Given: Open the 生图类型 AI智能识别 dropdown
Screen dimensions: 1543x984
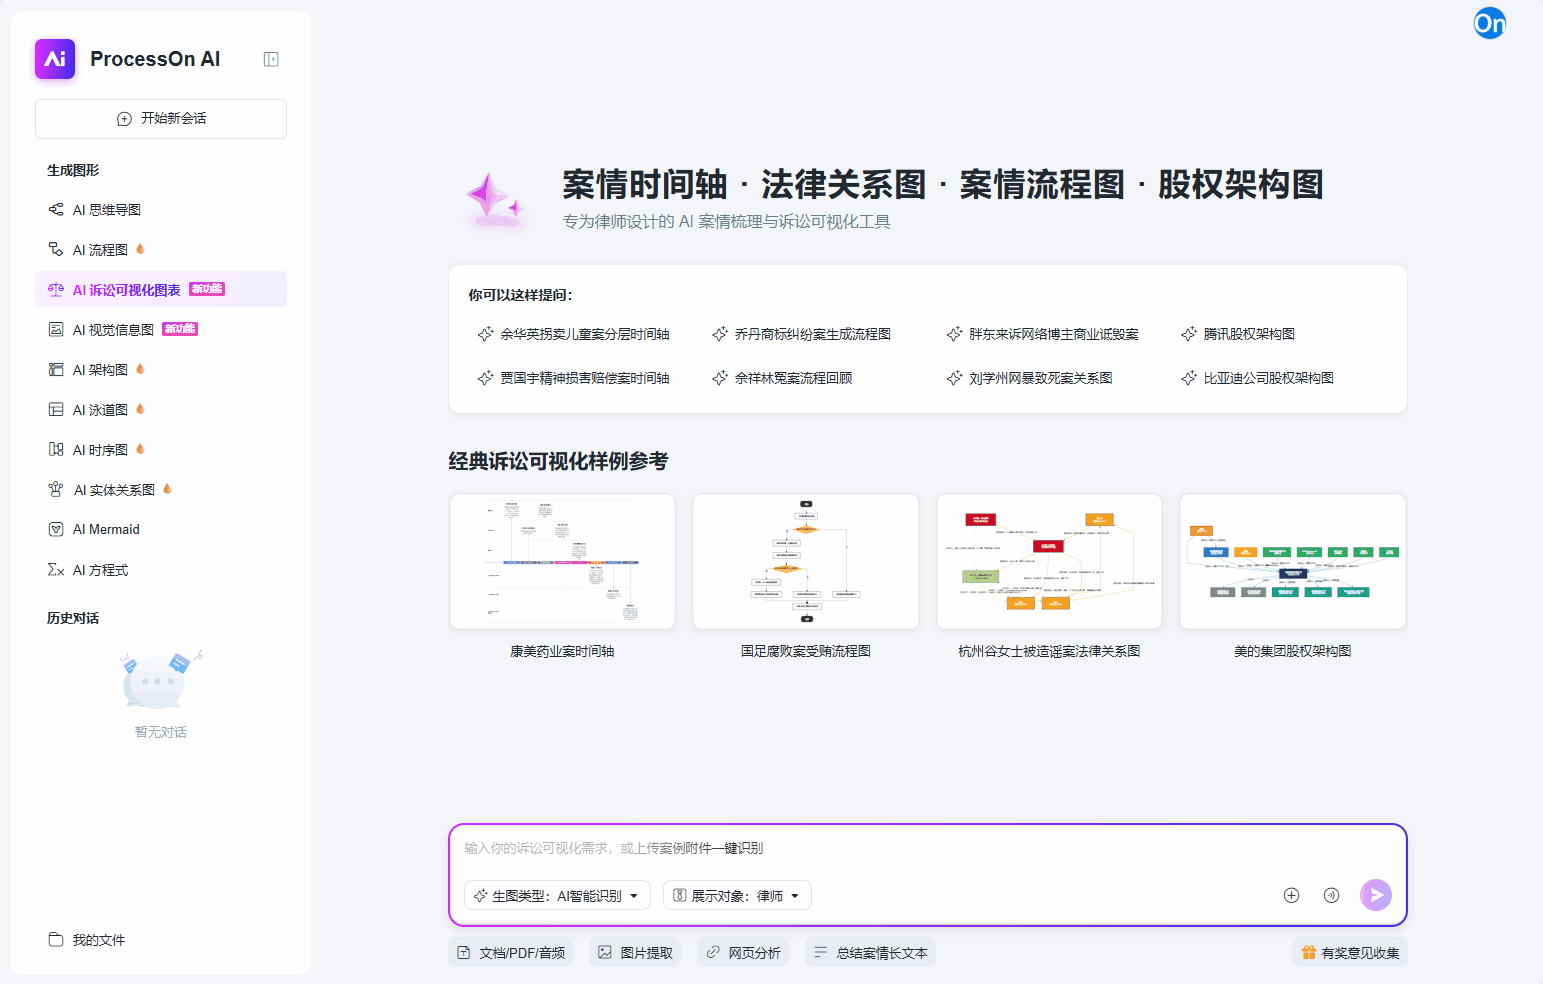Looking at the screenshot, I should point(557,896).
